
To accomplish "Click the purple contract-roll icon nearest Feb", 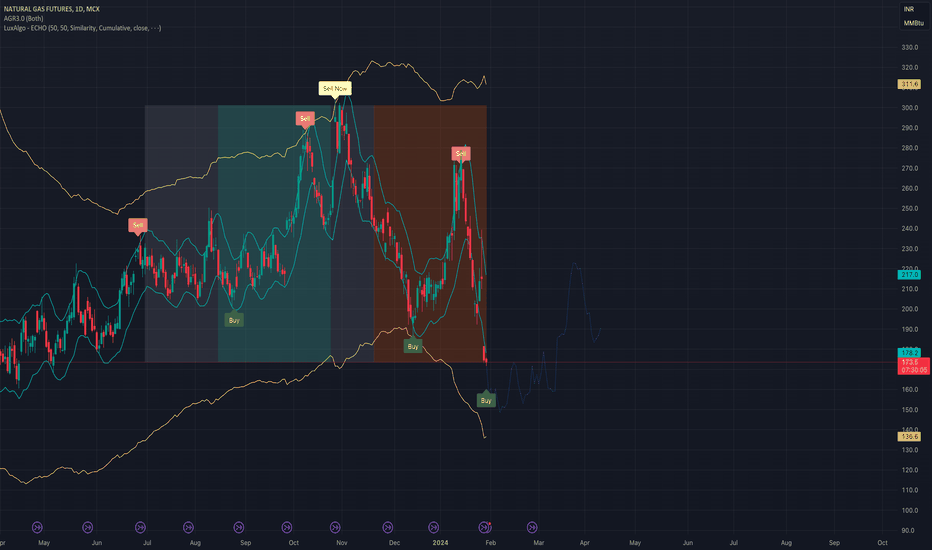I will [484, 527].
